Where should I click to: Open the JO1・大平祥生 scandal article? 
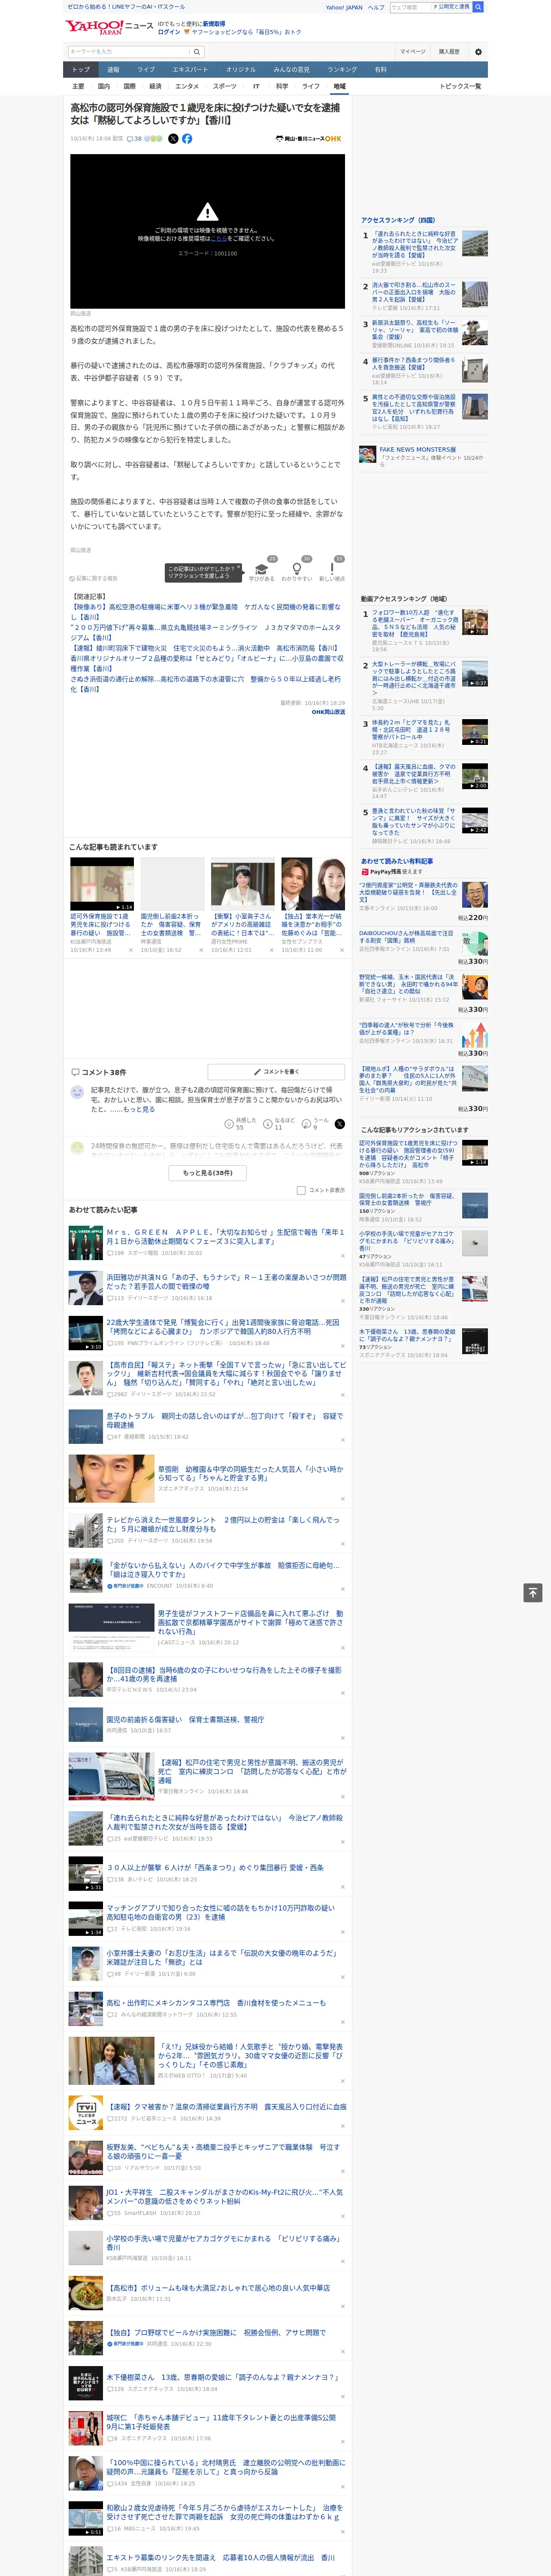click(x=225, y=2196)
